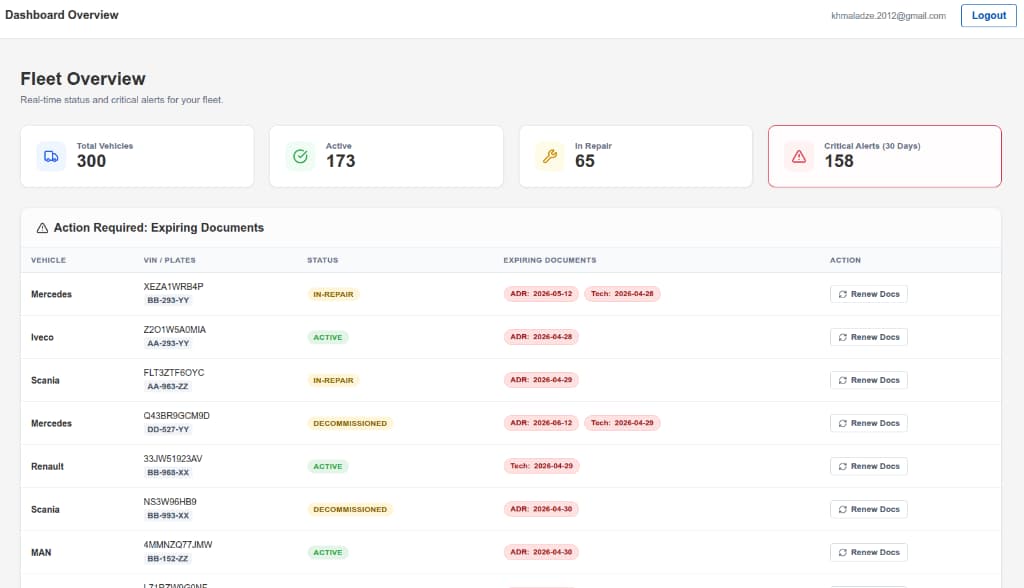Renew docs for Mercedes XEZA1WRB4P
The width and height of the screenshot is (1024, 588).
pyautogui.click(x=869, y=294)
